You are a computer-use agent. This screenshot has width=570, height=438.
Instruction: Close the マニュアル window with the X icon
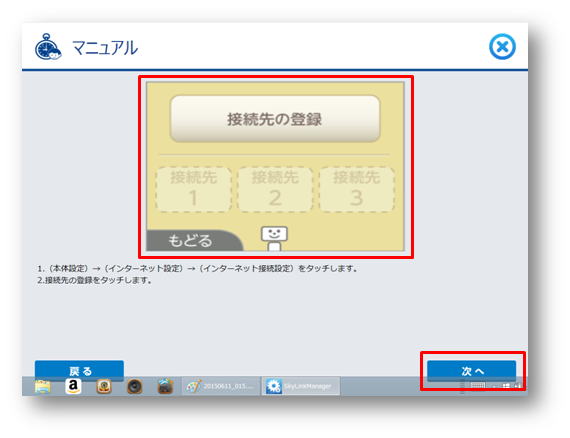[502, 47]
